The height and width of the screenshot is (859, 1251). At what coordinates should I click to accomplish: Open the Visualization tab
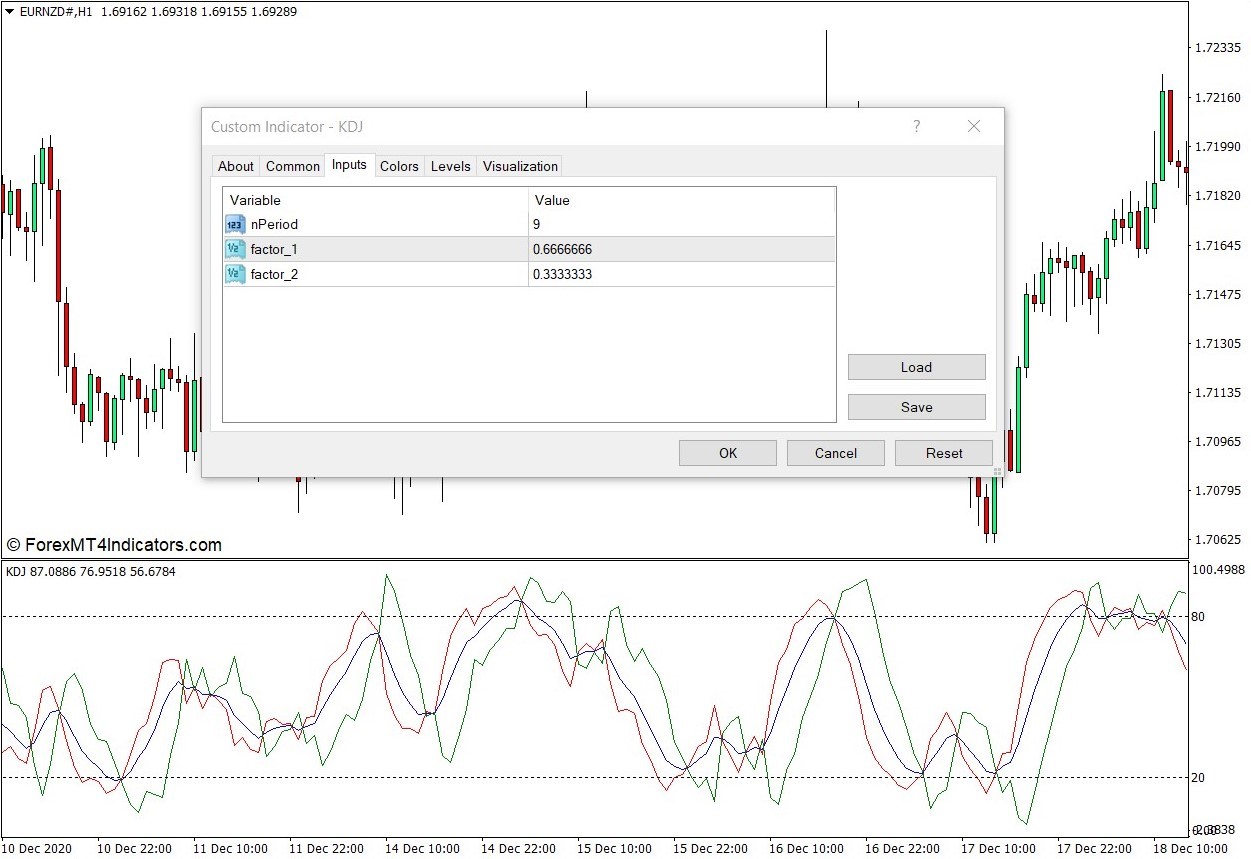point(520,166)
